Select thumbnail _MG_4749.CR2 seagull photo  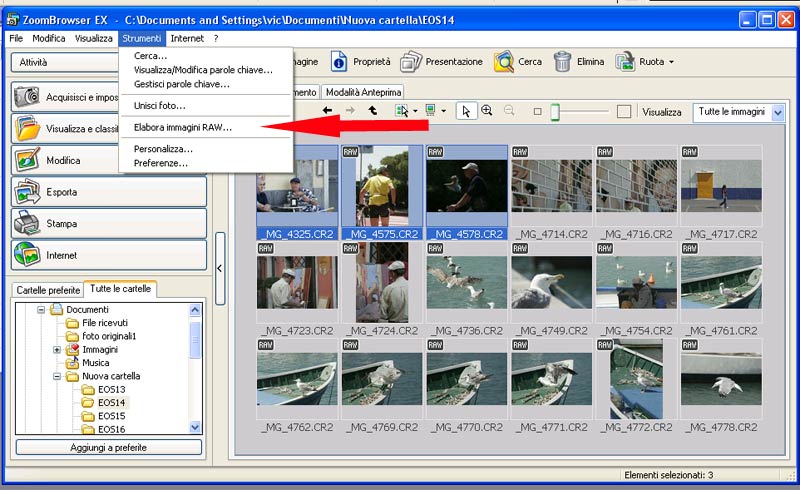pyautogui.click(x=551, y=281)
